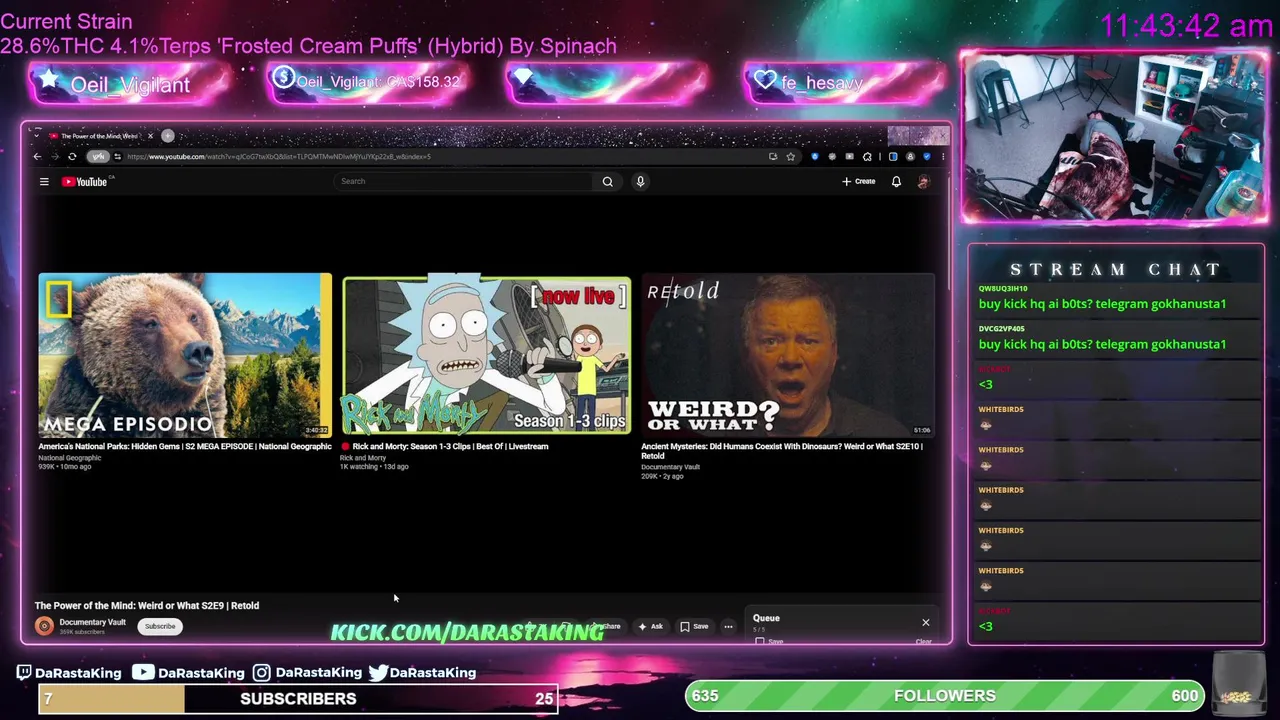This screenshot has height=720, width=1280.
Task: Click the Oeil_Vigilant CA$158.32 badge
Action: [x=367, y=82]
